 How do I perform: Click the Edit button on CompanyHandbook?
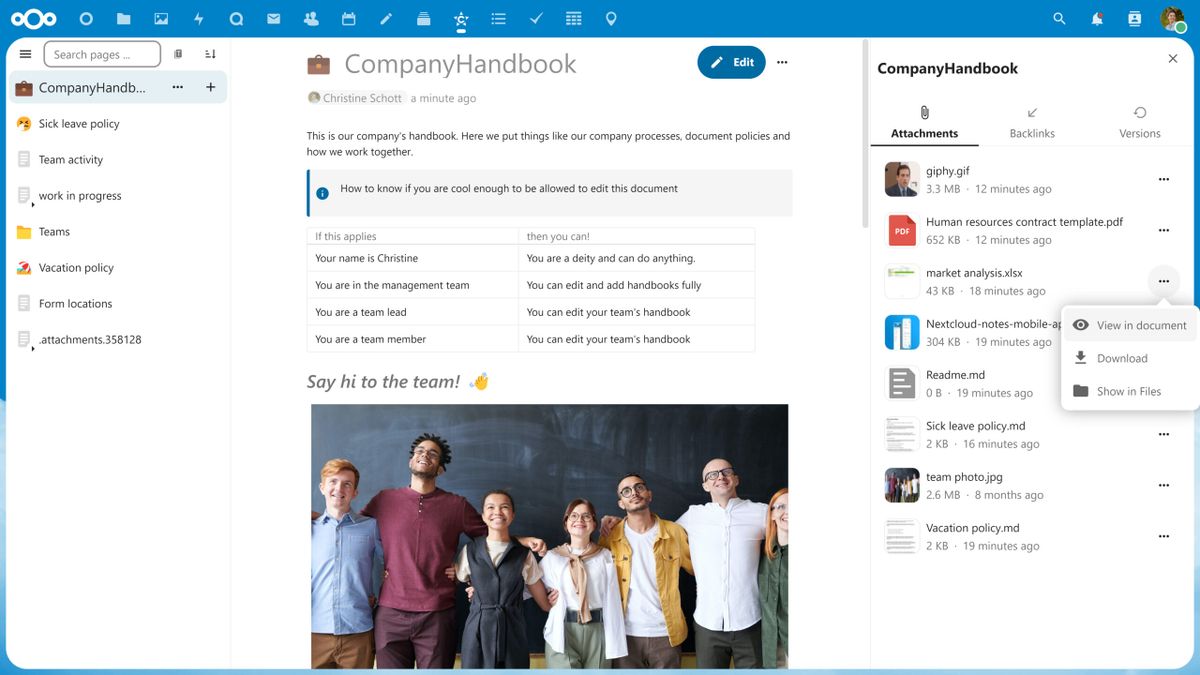[x=731, y=62]
